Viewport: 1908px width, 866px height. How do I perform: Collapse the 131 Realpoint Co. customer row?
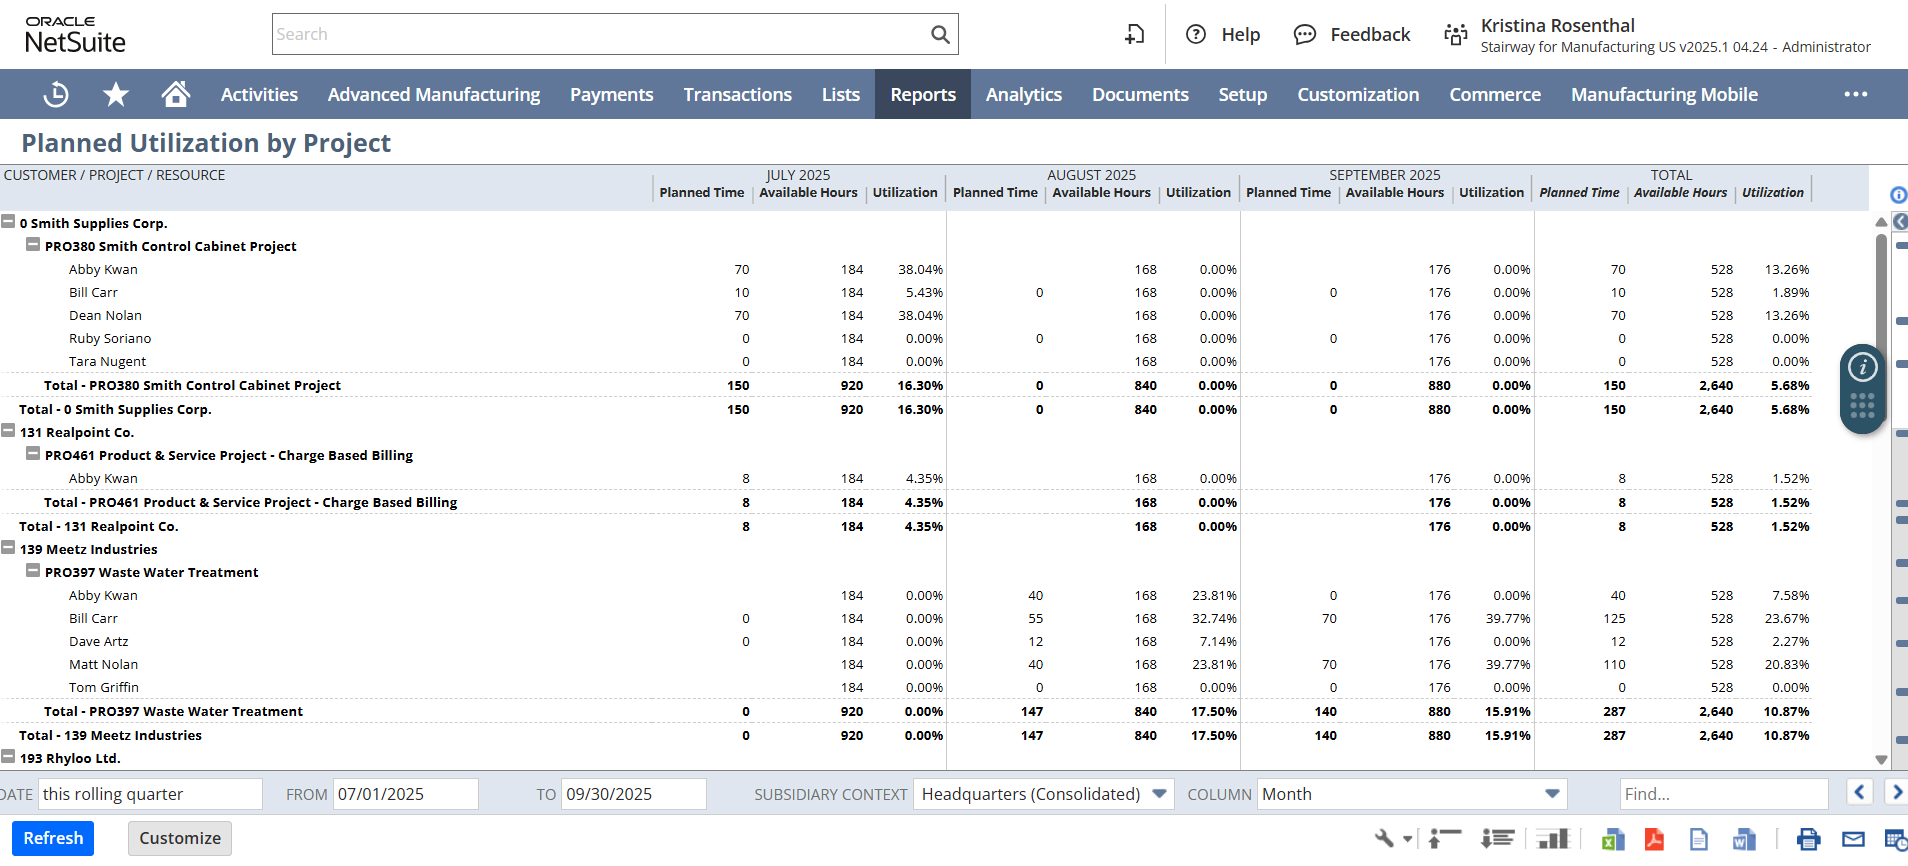[x=8, y=431]
